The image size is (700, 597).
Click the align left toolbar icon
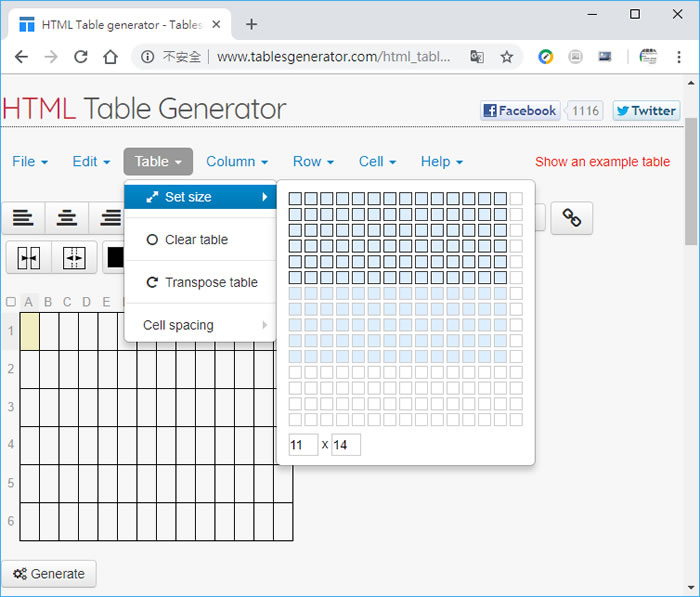click(x=23, y=218)
